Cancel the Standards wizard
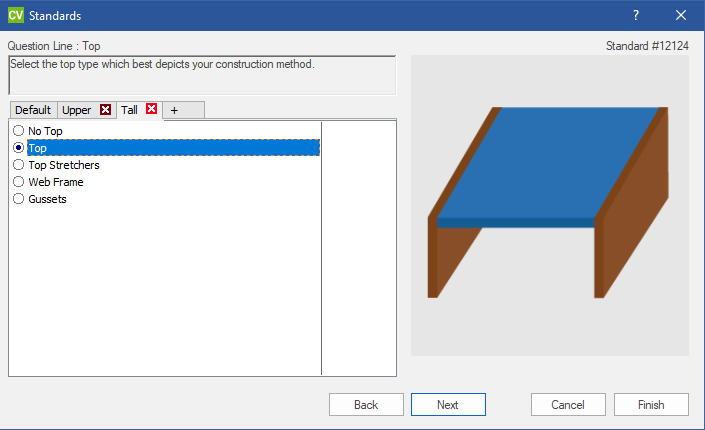The image size is (705, 430). (568, 405)
